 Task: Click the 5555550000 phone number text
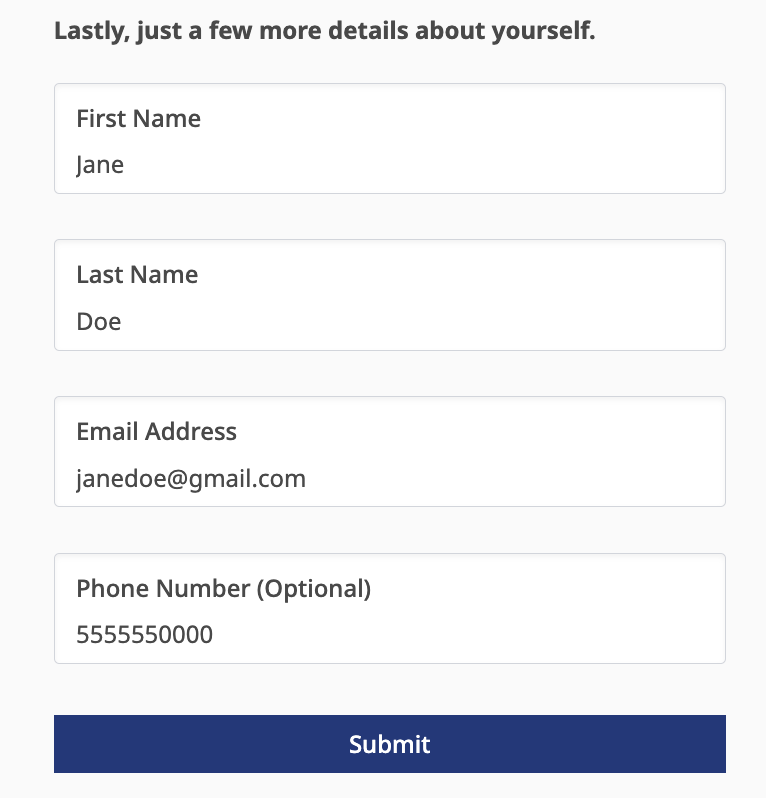[x=144, y=635]
